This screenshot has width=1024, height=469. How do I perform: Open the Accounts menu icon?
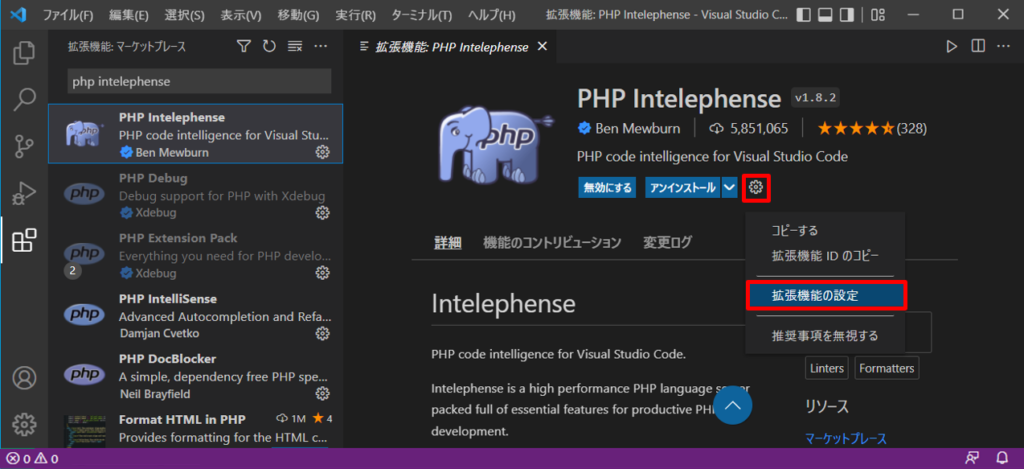(x=24, y=378)
